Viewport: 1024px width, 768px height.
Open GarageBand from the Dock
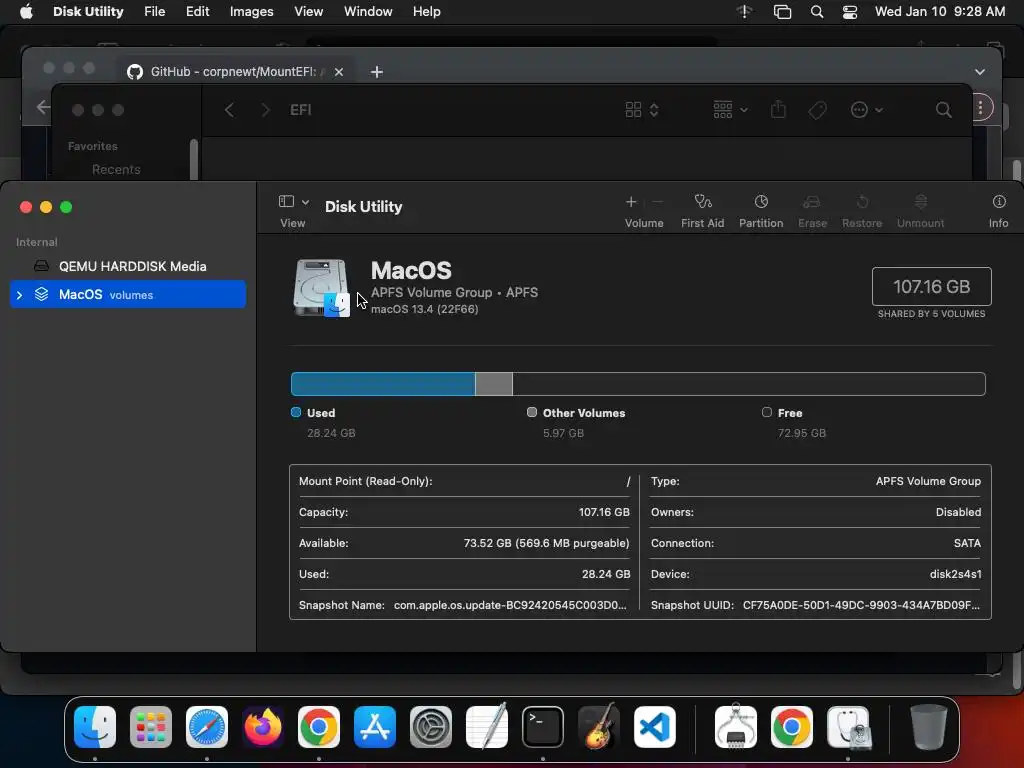point(599,726)
